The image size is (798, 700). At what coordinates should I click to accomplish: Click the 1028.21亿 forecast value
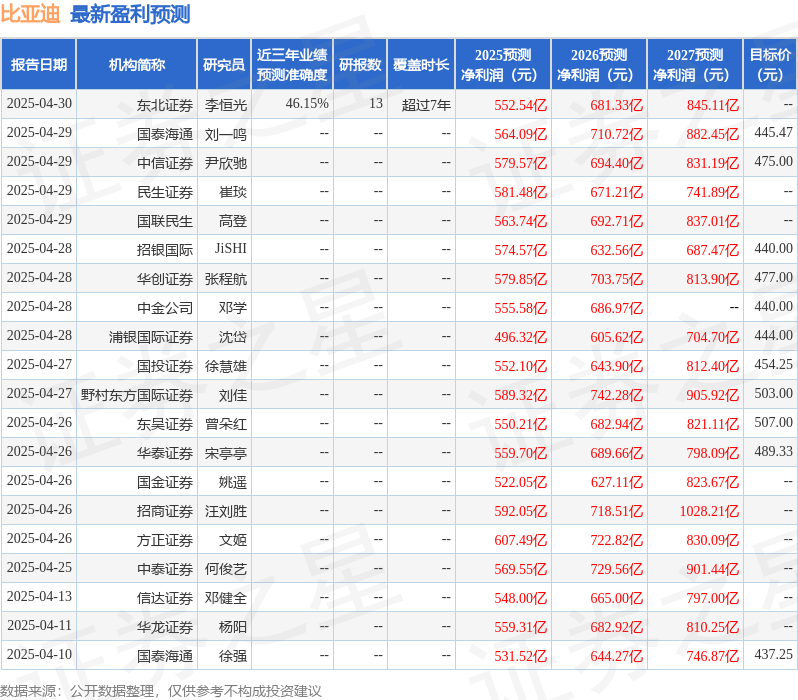(709, 512)
